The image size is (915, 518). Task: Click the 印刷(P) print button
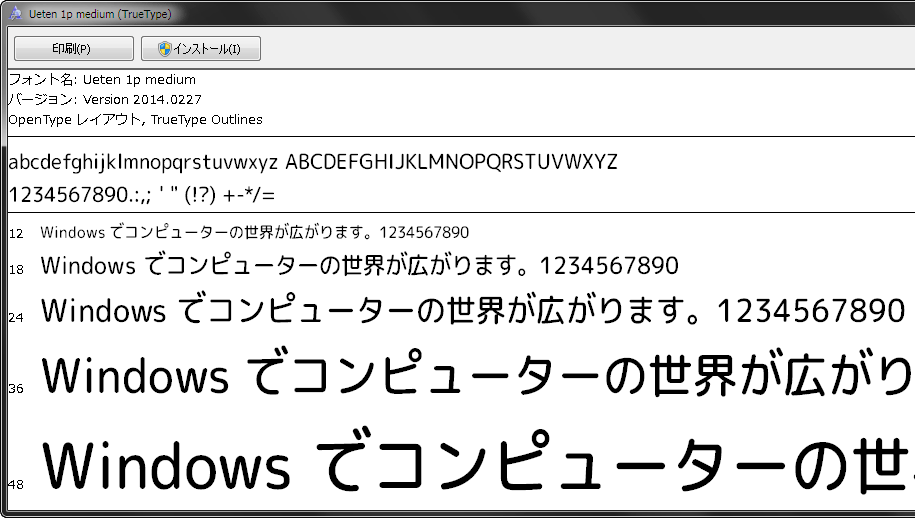pos(74,48)
